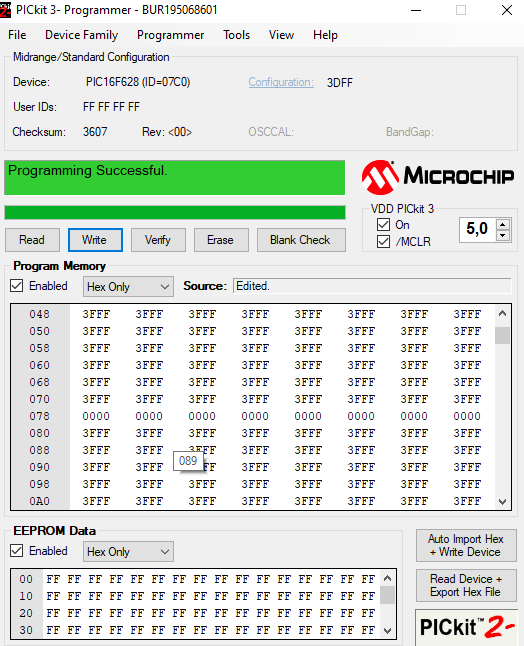Screen dimensions: 524x646
Task: Open the Help menu
Action: pyautogui.click(x=325, y=35)
